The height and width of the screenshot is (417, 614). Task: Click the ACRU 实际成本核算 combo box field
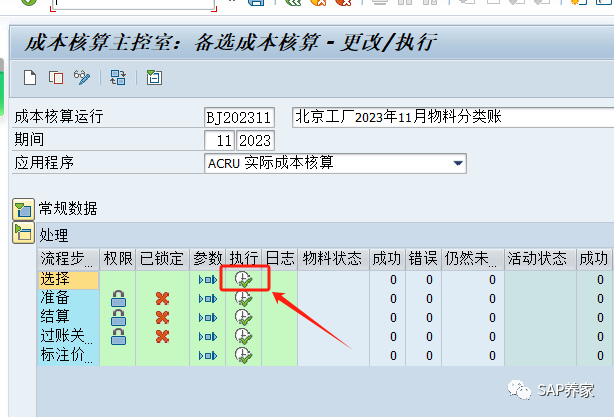[x=335, y=163]
